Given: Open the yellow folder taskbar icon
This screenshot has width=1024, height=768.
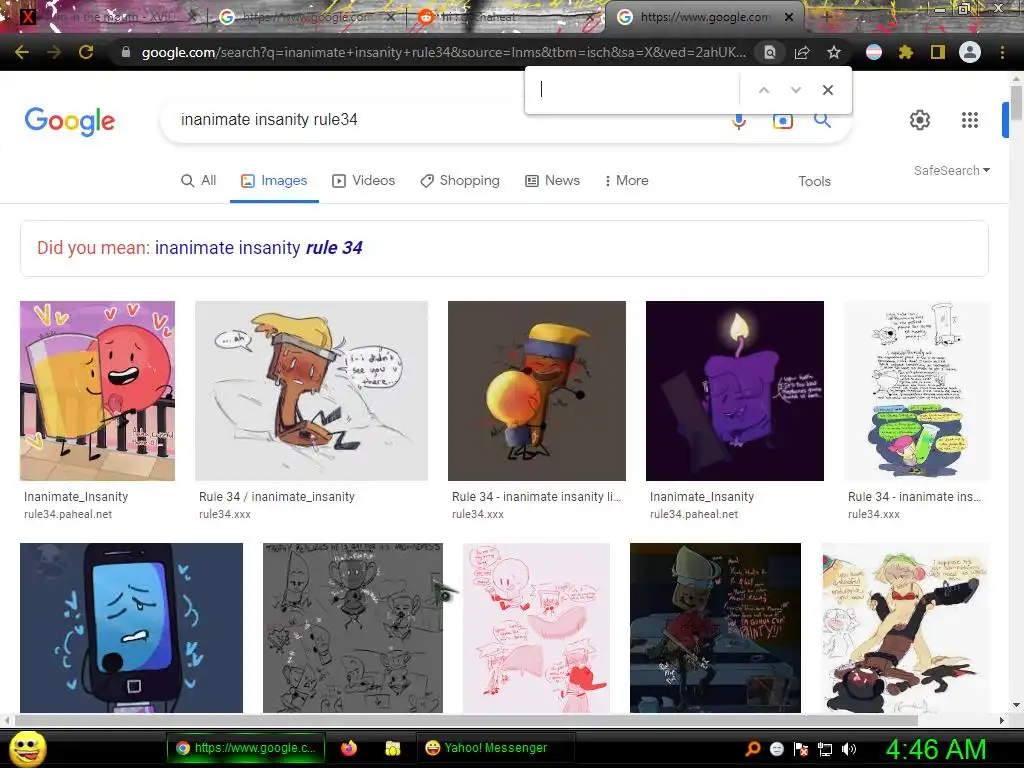Looking at the screenshot, I should pos(392,748).
